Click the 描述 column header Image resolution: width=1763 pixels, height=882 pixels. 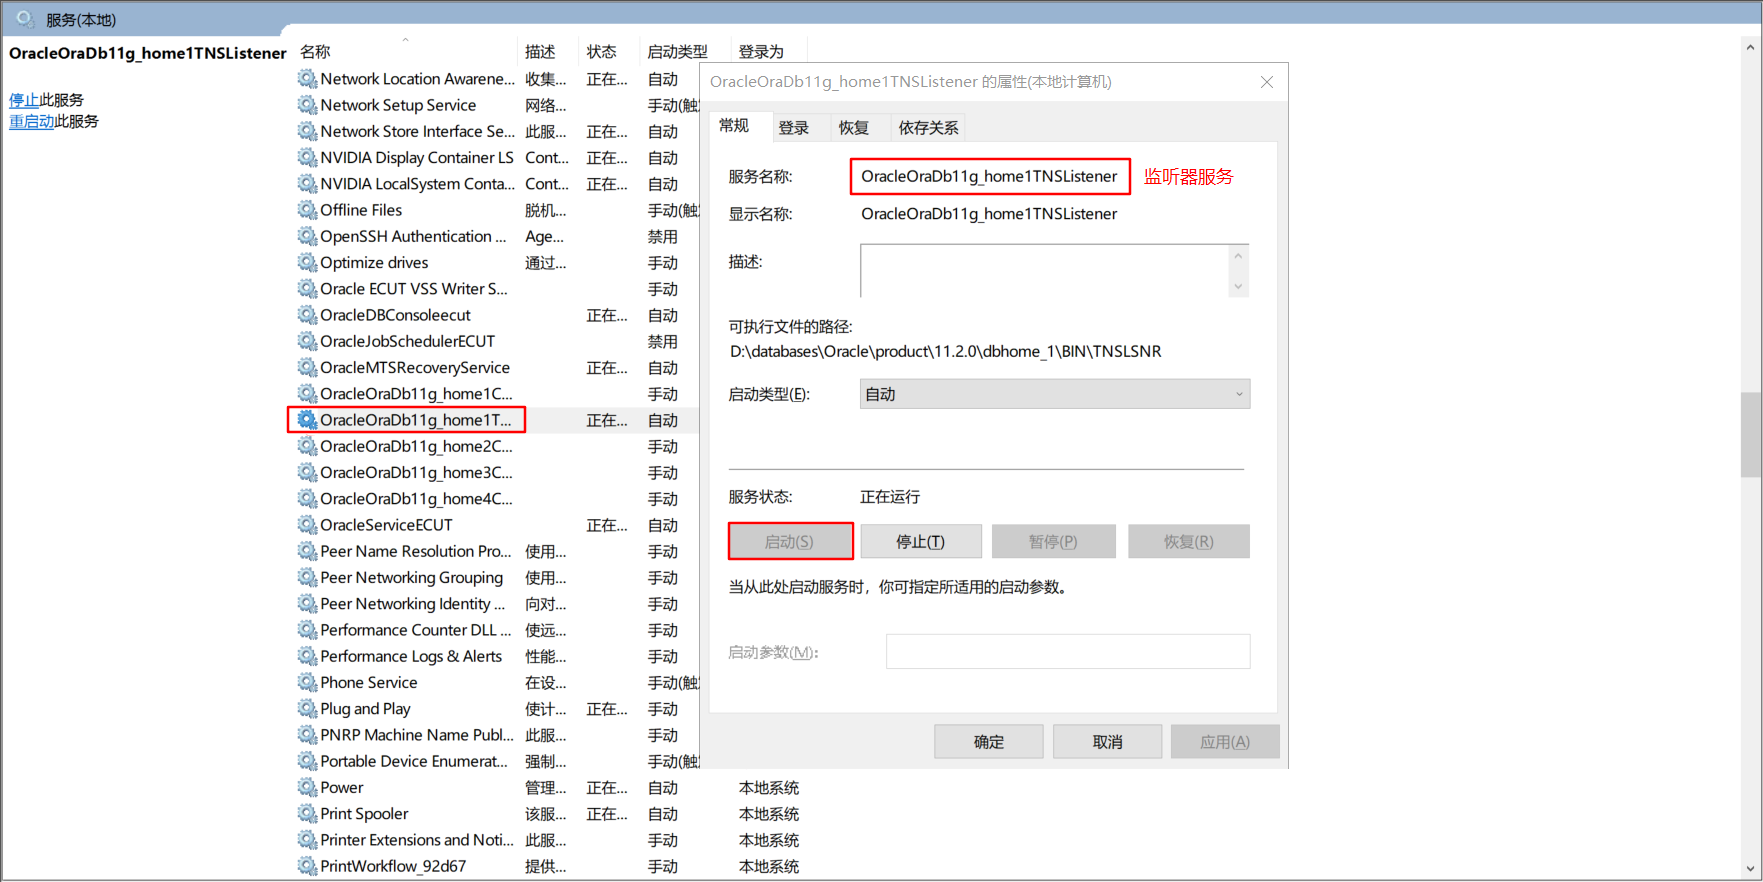540,51
